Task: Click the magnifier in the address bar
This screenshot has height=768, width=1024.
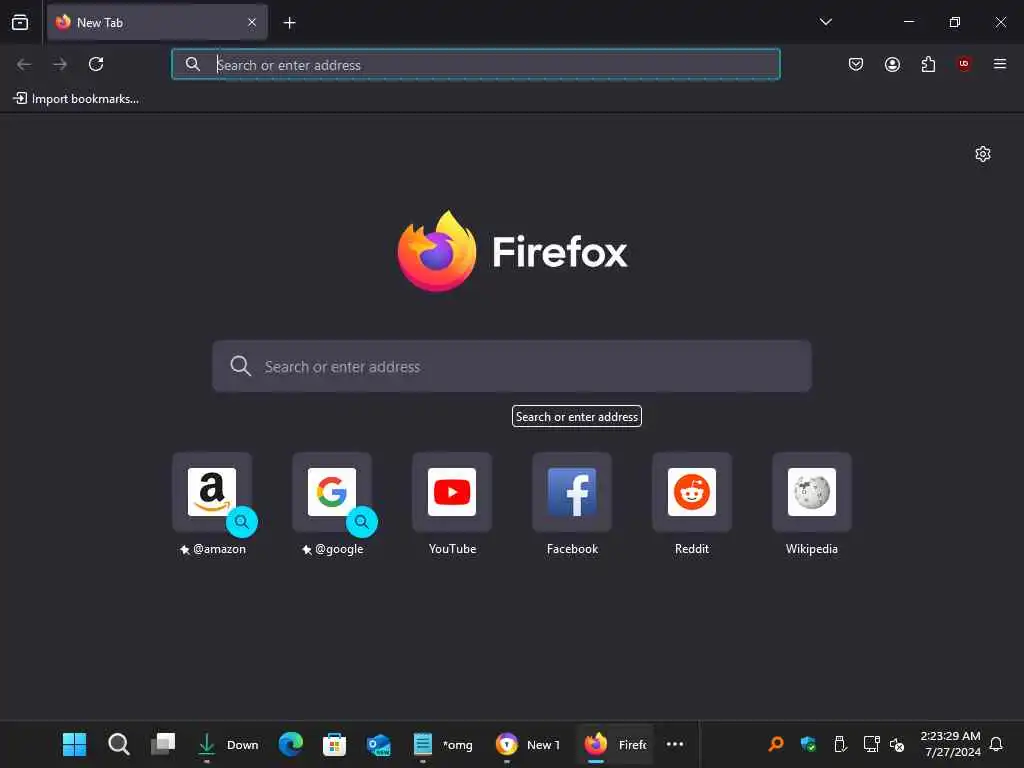Action: pyautogui.click(x=193, y=64)
